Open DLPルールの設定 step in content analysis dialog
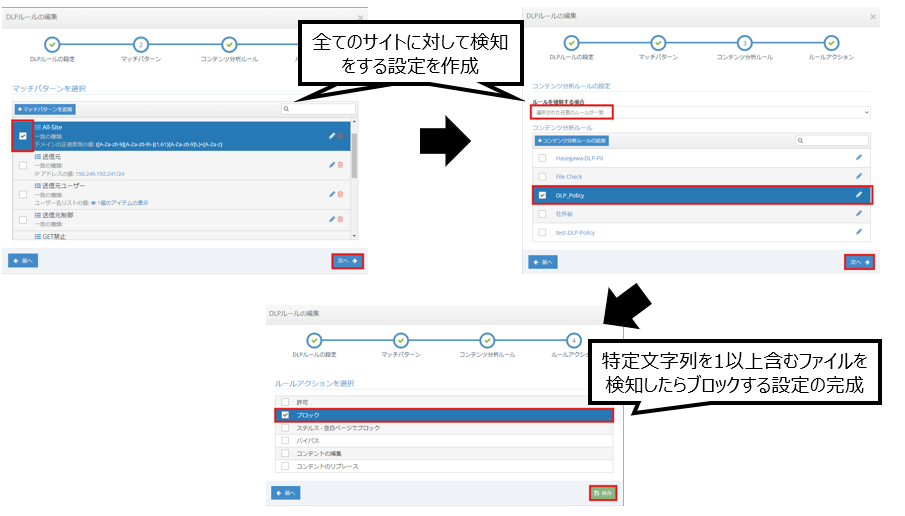 (571, 43)
